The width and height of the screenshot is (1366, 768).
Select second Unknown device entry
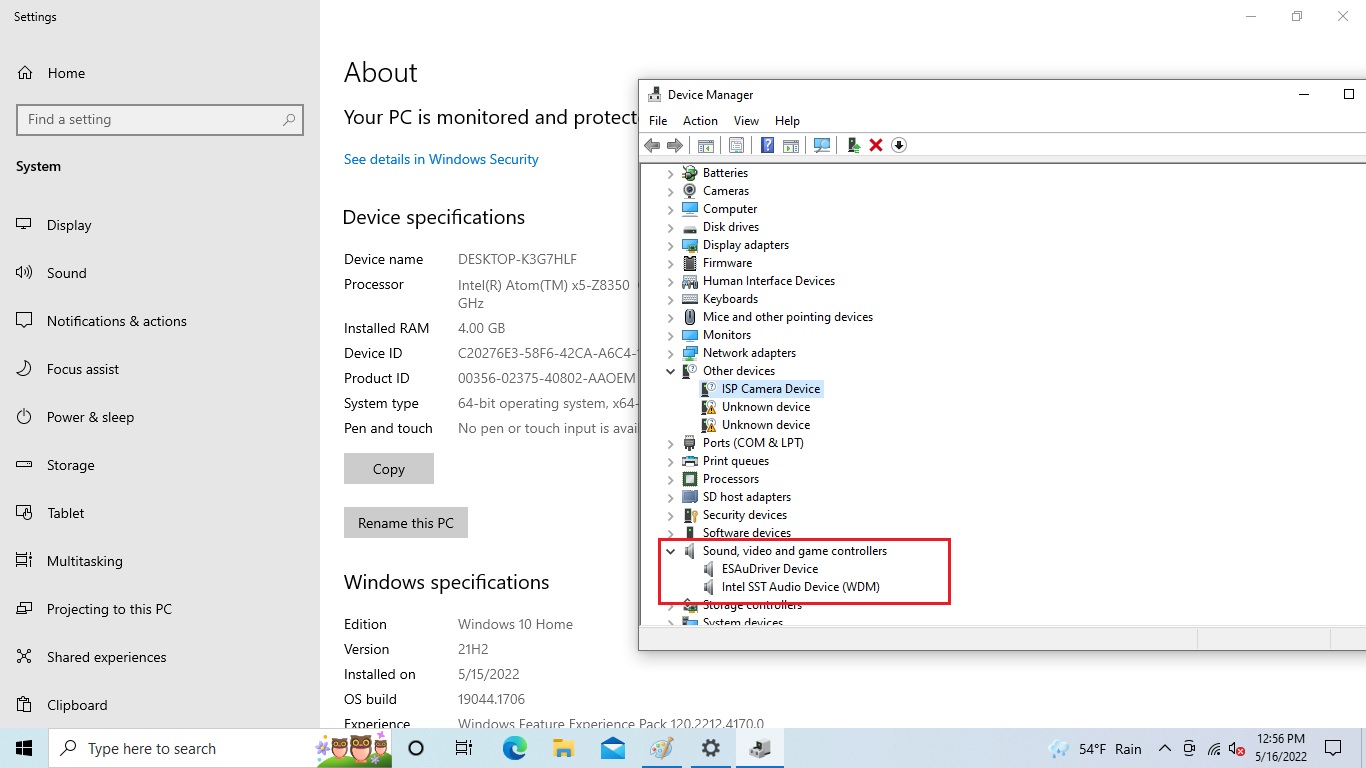pyautogui.click(x=766, y=425)
